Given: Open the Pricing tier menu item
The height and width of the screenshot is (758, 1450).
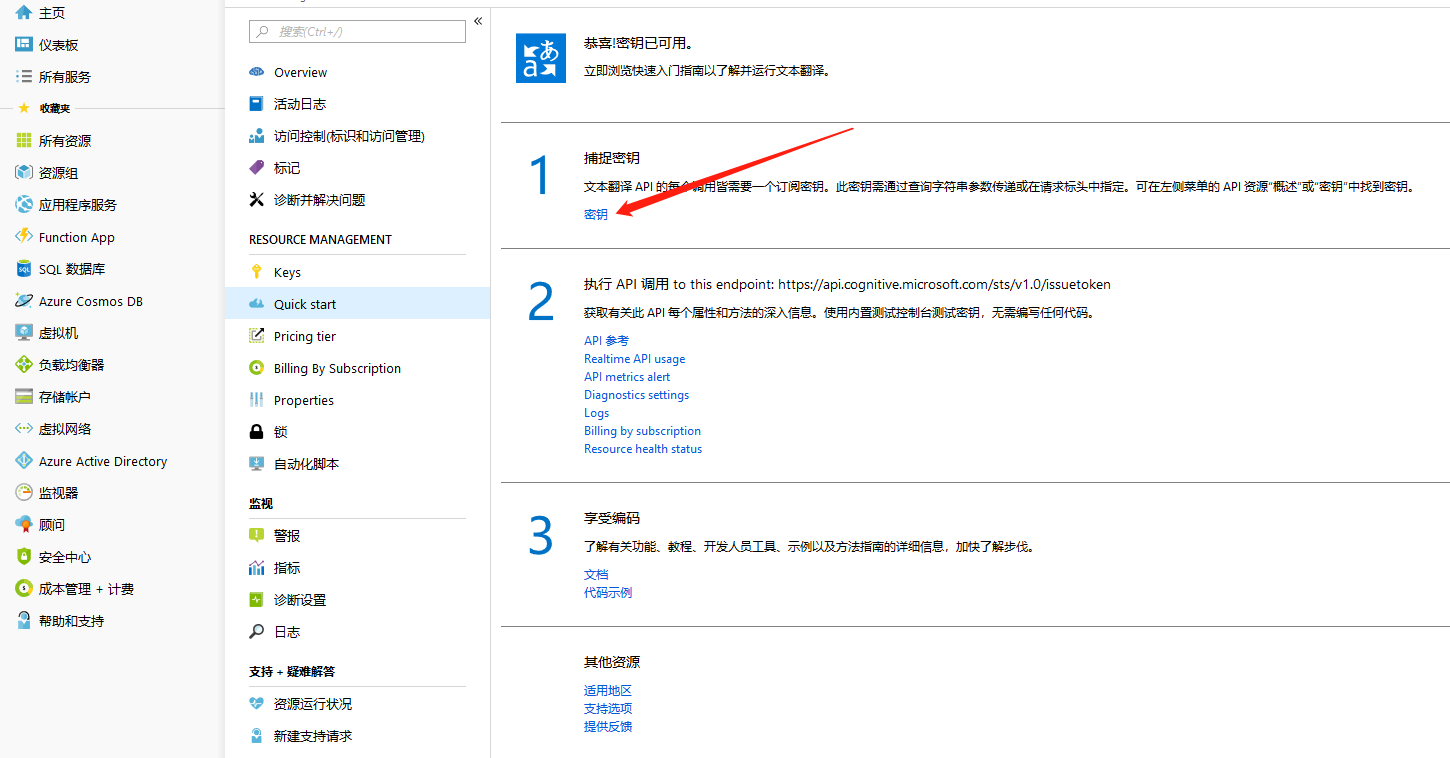Looking at the screenshot, I should (x=357, y=336).
